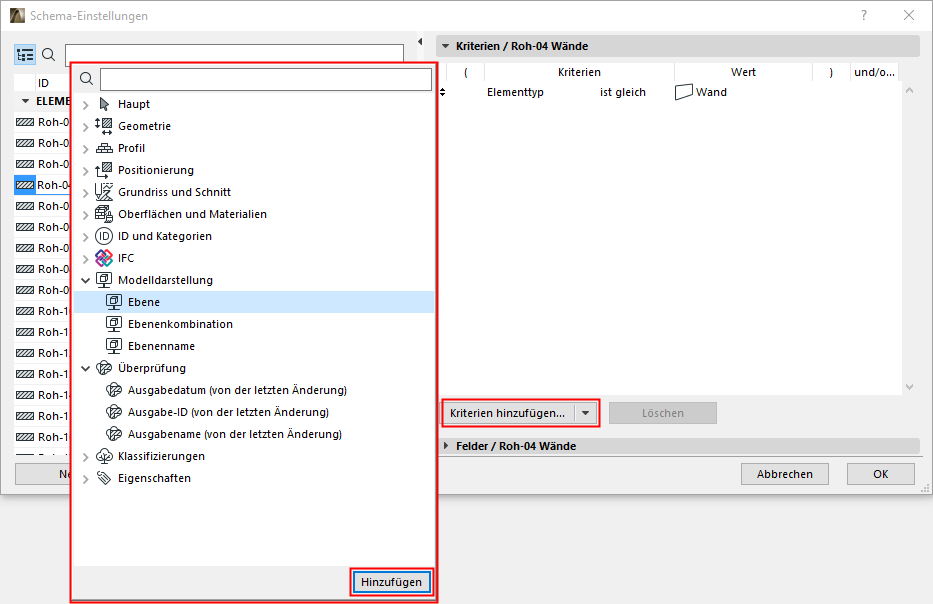Click the ID und Kategorien icon
The width and height of the screenshot is (933, 604).
[104, 236]
